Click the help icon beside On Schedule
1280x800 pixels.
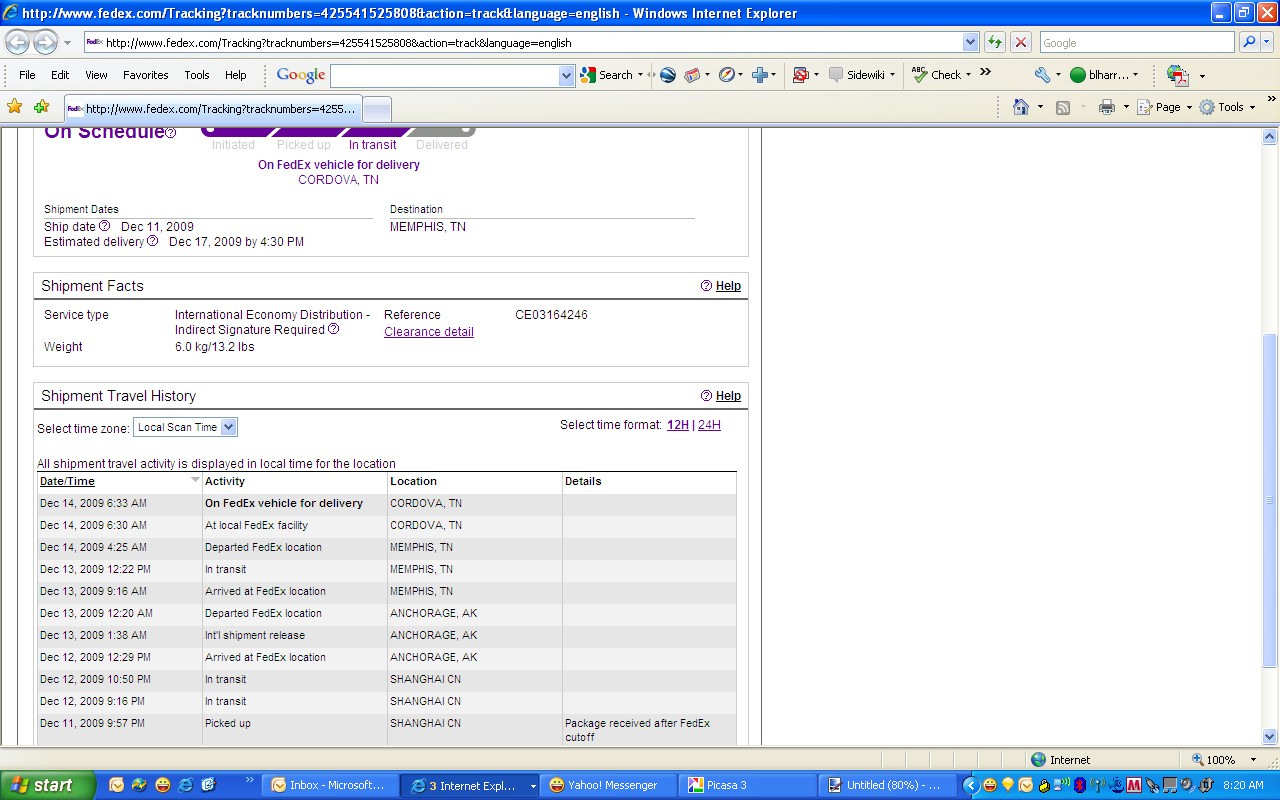coord(170,133)
